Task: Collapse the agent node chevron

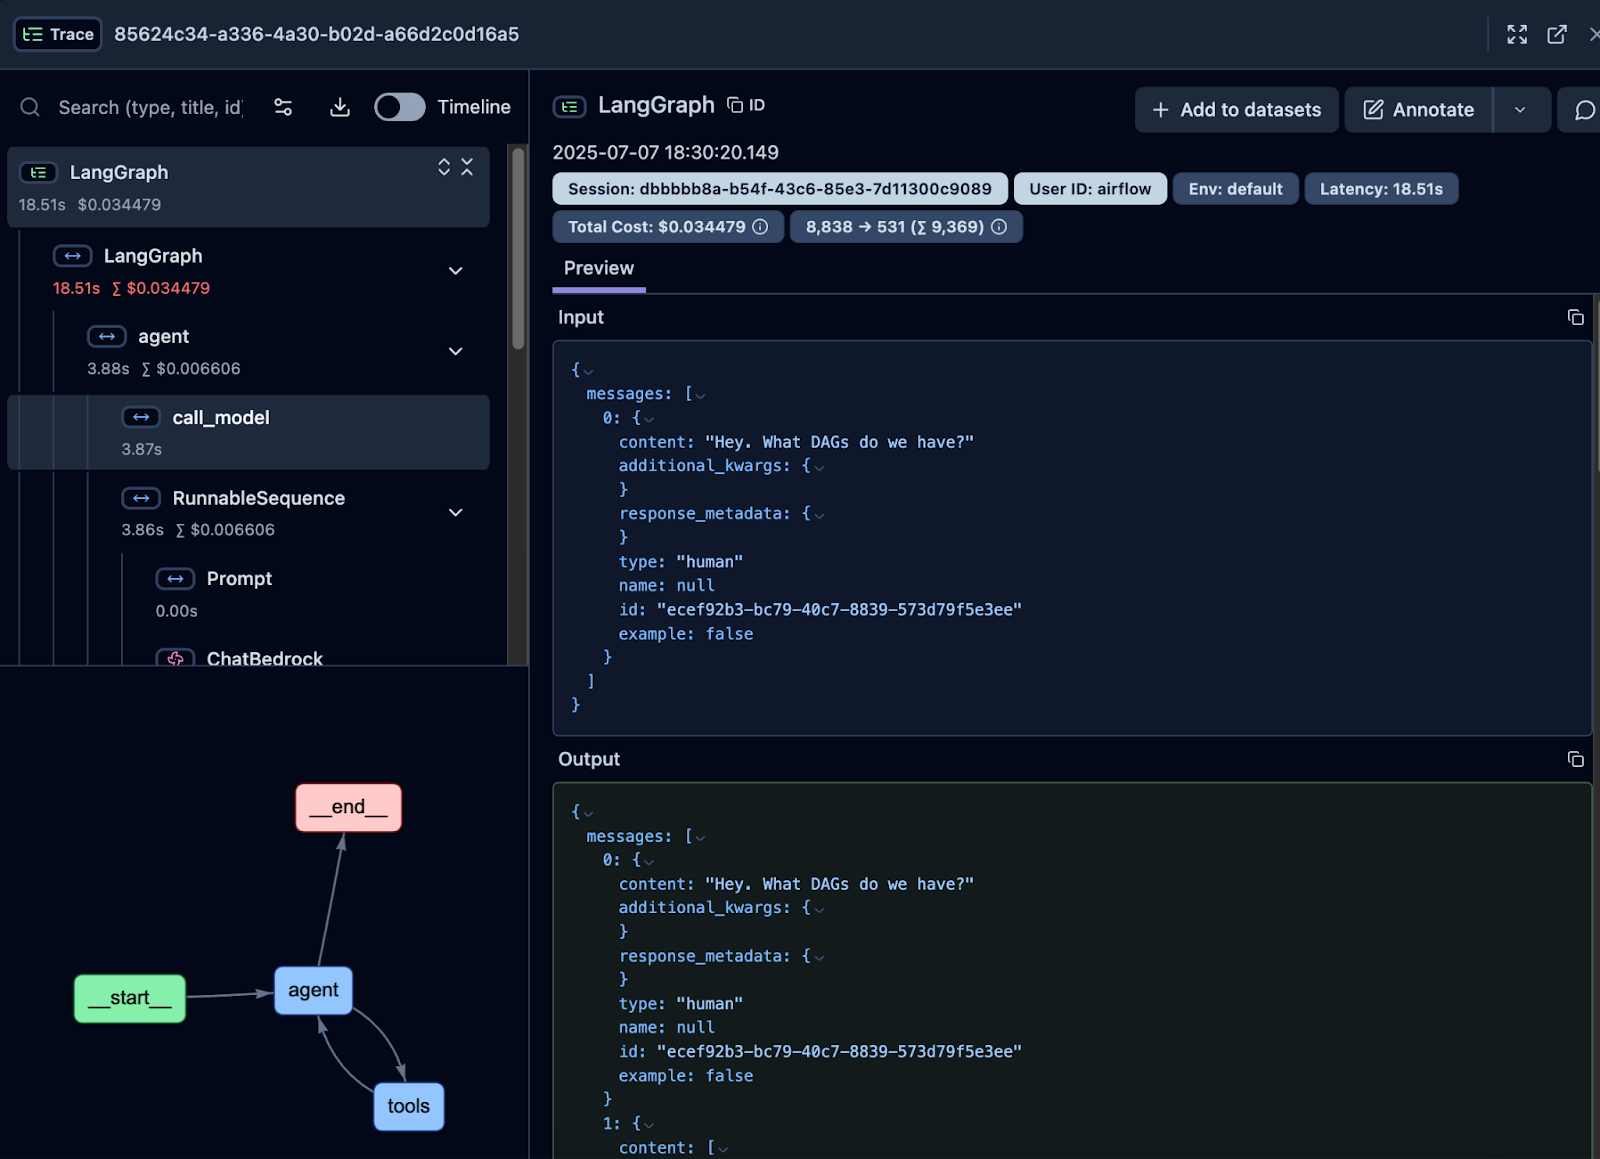Action: (x=455, y=352)
